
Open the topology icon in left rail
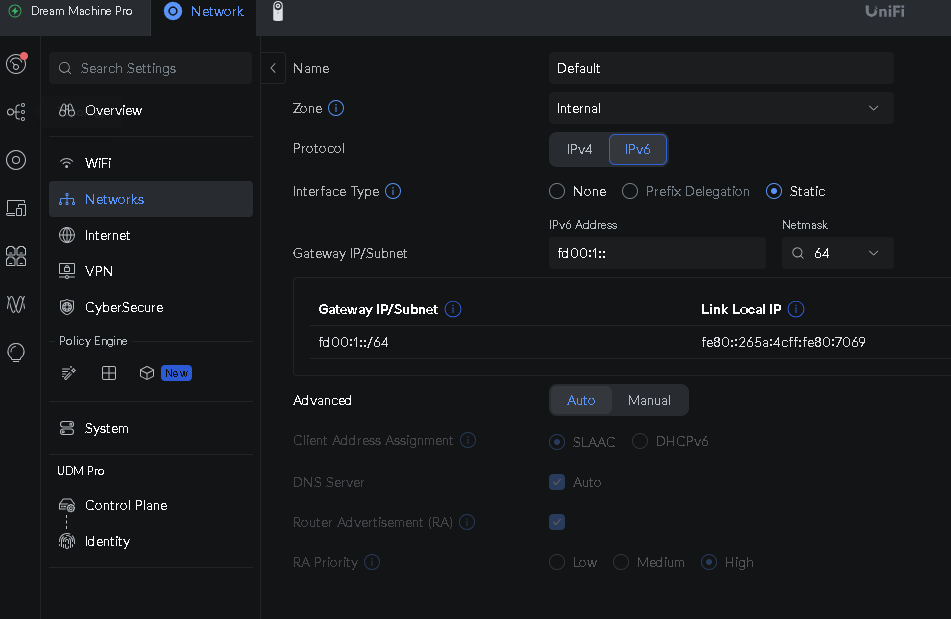point(16,112)
